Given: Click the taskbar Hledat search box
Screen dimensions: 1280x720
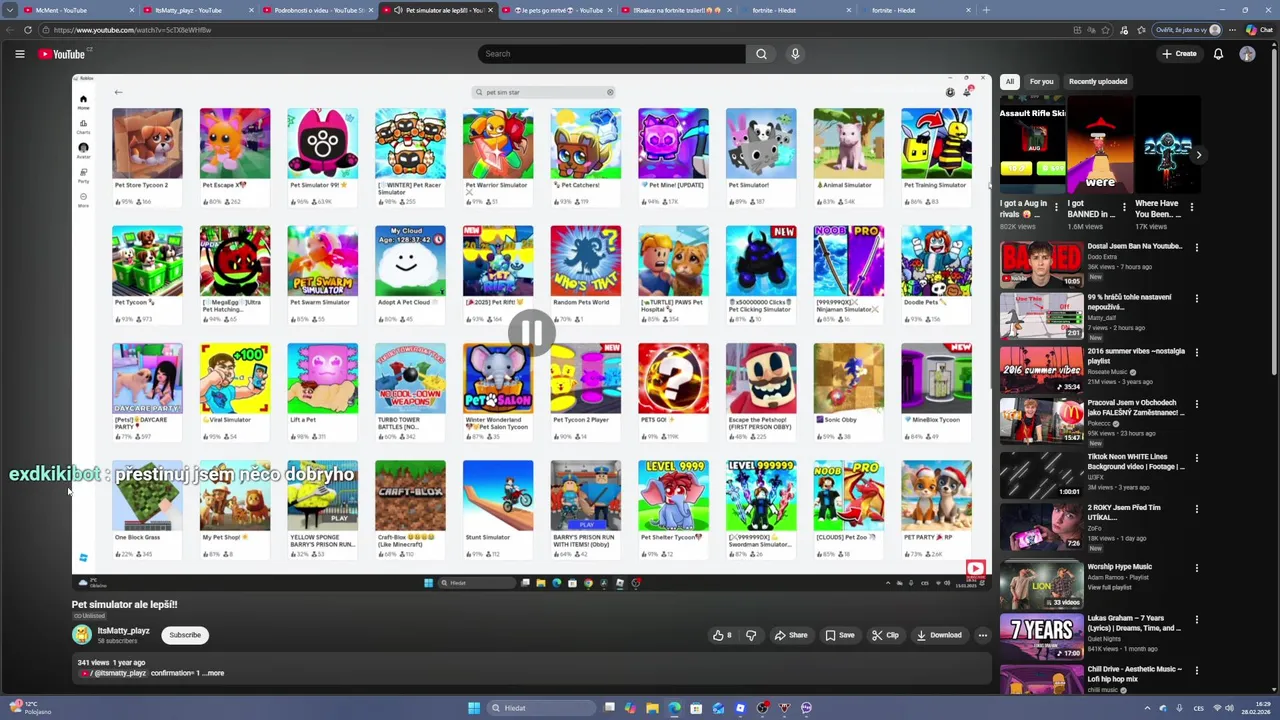Looking at the screenshot, I should 541,708.
